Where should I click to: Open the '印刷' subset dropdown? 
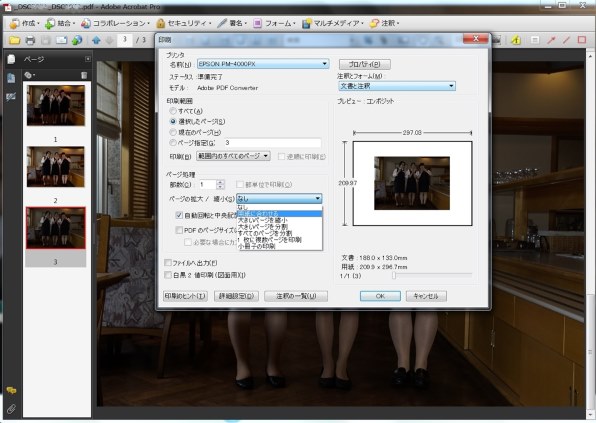click(233, 156)
